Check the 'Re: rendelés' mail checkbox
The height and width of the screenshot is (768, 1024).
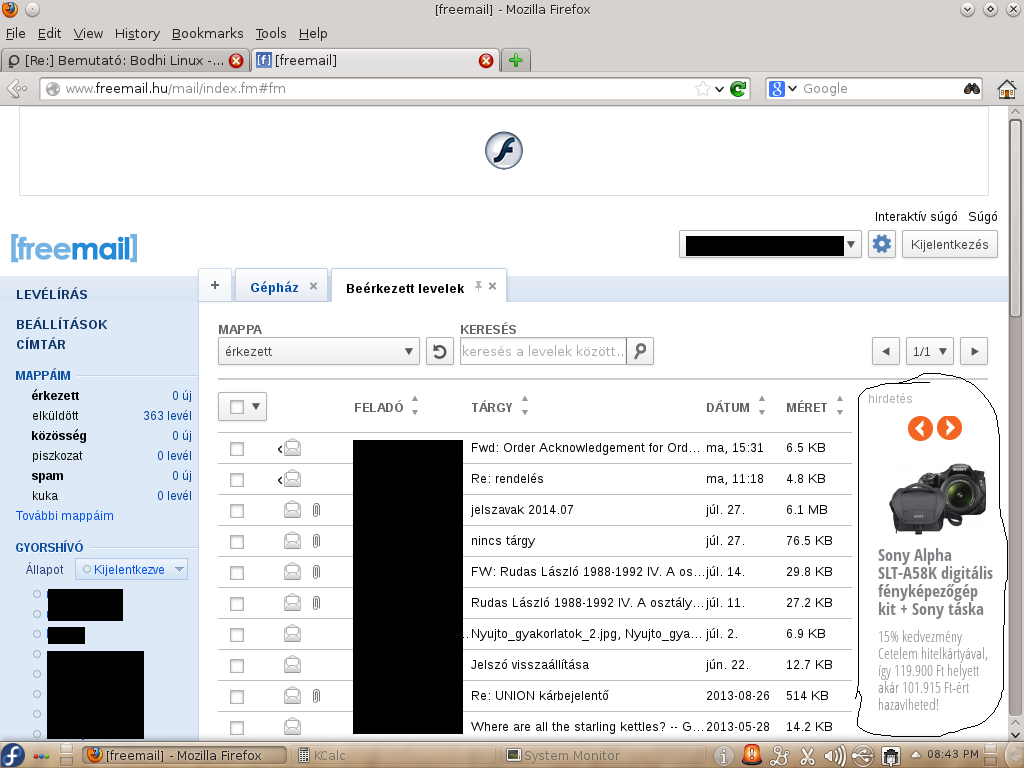pyautogui.click(x=237, y=479)
